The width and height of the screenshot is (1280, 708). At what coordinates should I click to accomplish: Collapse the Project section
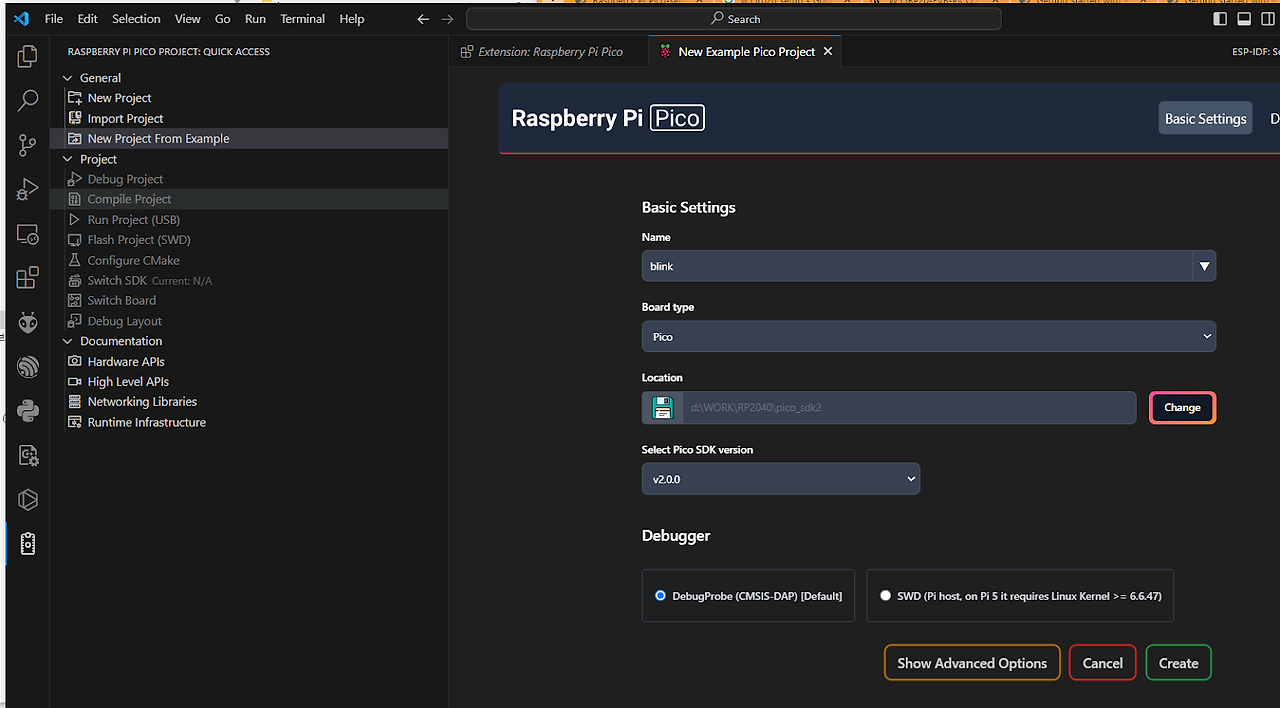coord(68,159)
